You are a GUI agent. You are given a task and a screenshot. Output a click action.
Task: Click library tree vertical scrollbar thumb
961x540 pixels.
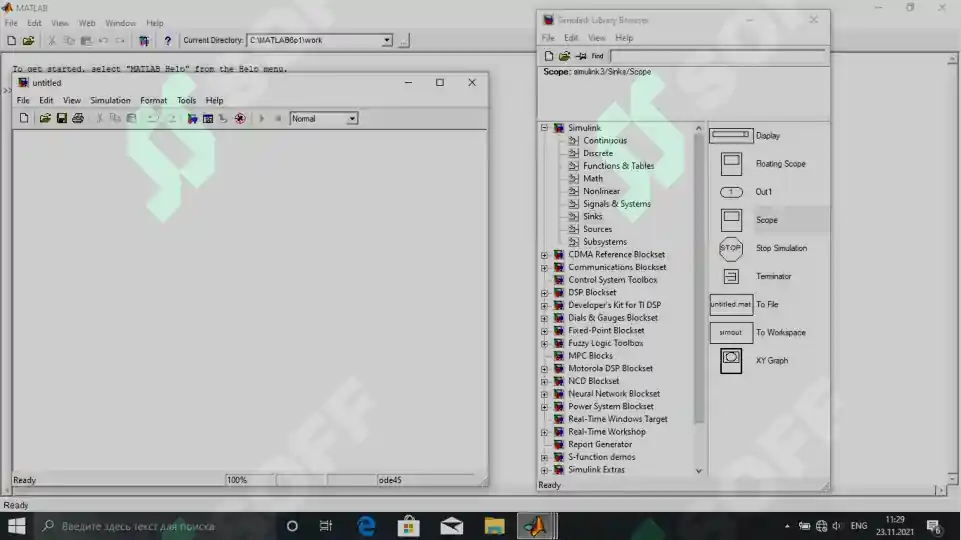tap(699, 279)
